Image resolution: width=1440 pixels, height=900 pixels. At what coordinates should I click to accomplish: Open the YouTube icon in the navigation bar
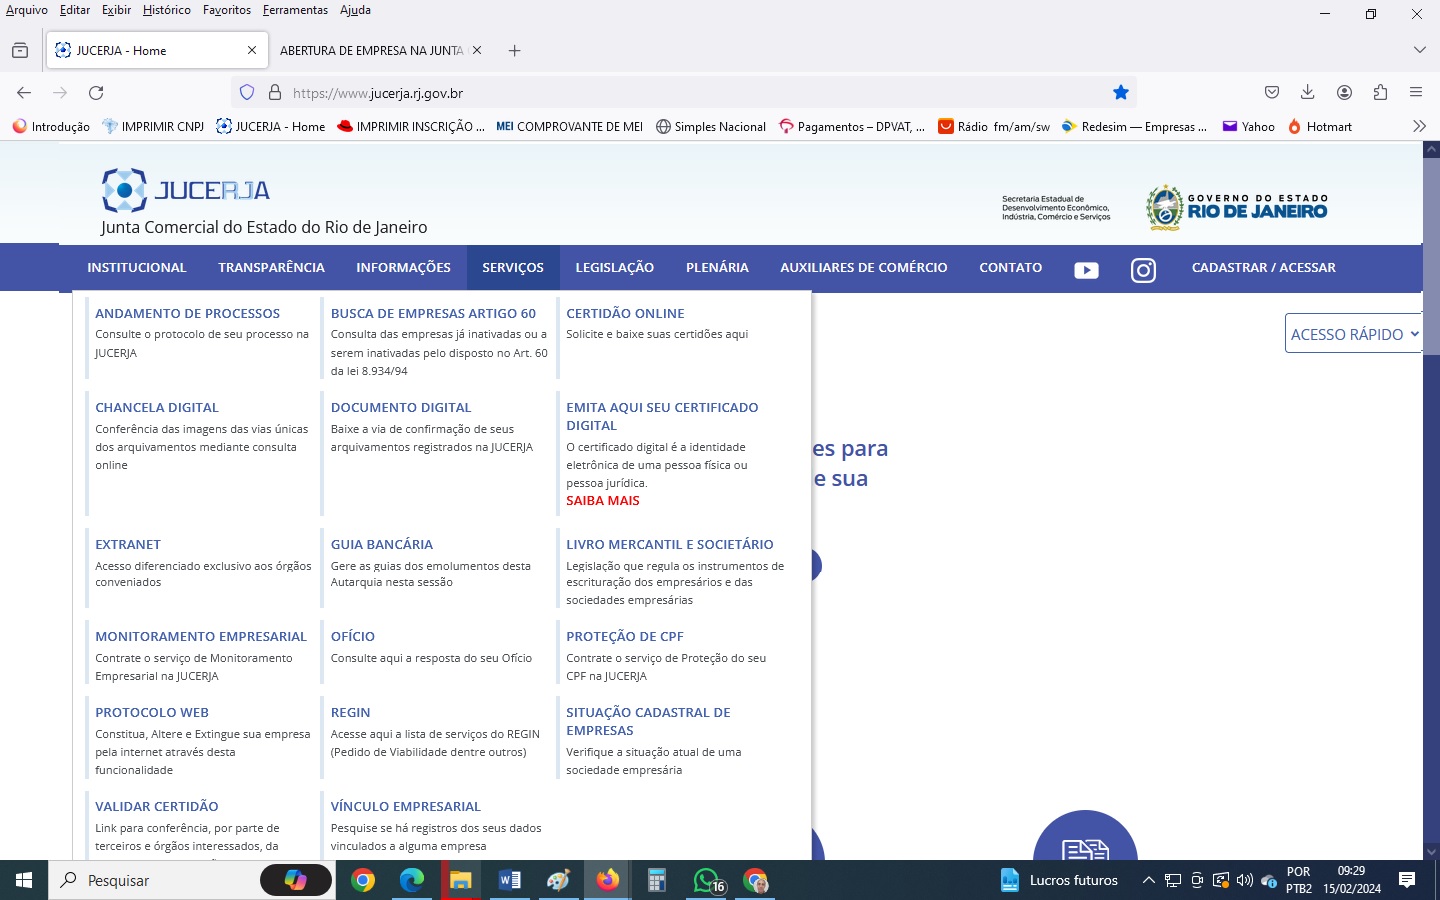pyautogui.click(x=1086, y=270)
